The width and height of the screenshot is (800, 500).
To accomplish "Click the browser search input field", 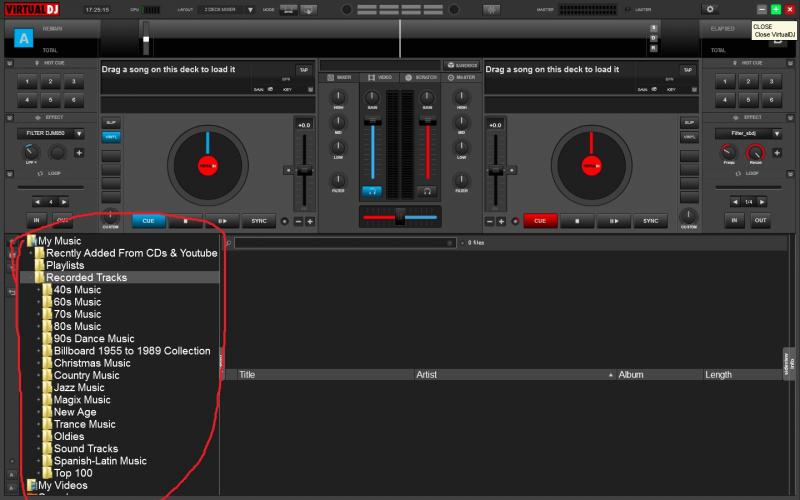I will pyautogui.click(x=345, y=243).
